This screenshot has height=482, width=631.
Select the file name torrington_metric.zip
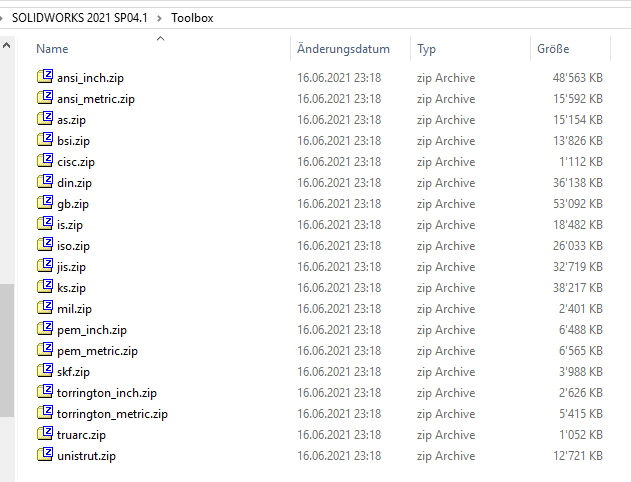coord(112,414)
